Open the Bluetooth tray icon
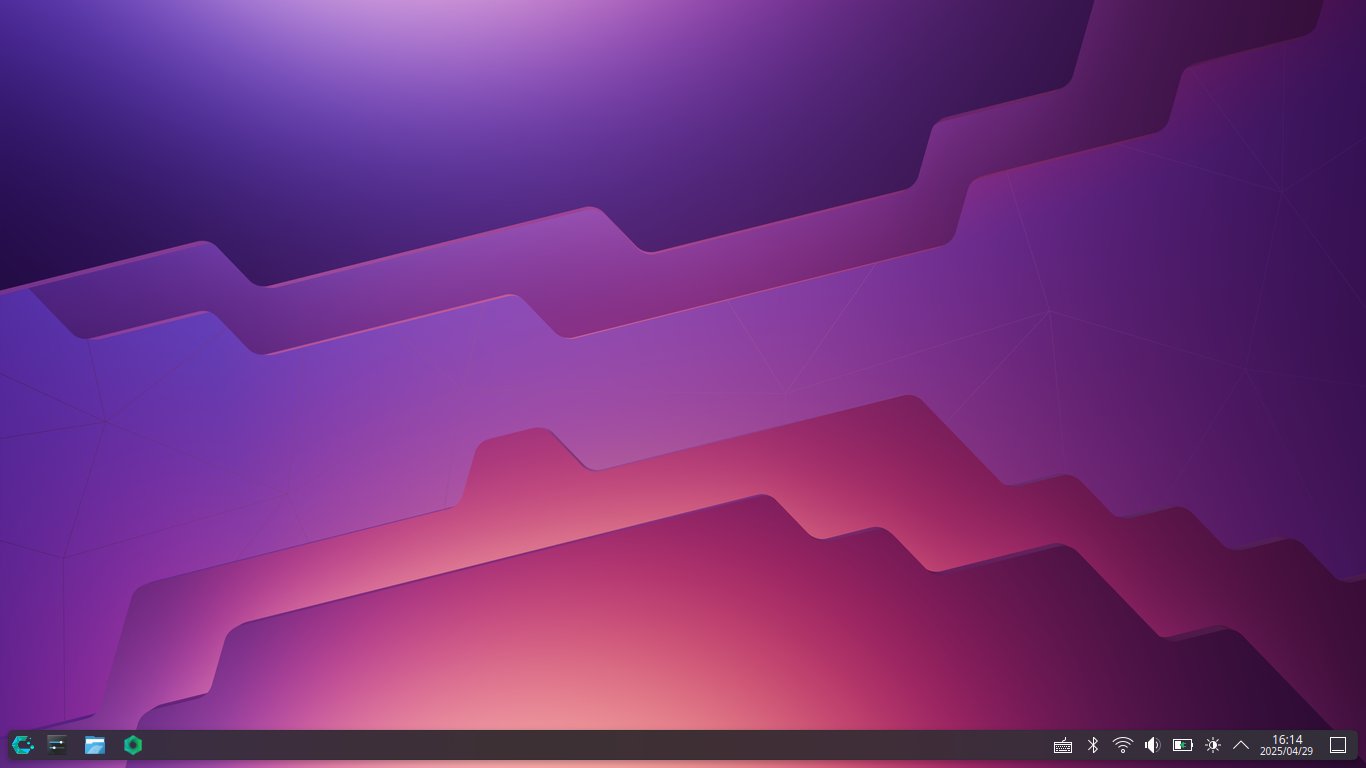Image resolution: width=1366 pixels, height=768 pixels. point(1093,745)
